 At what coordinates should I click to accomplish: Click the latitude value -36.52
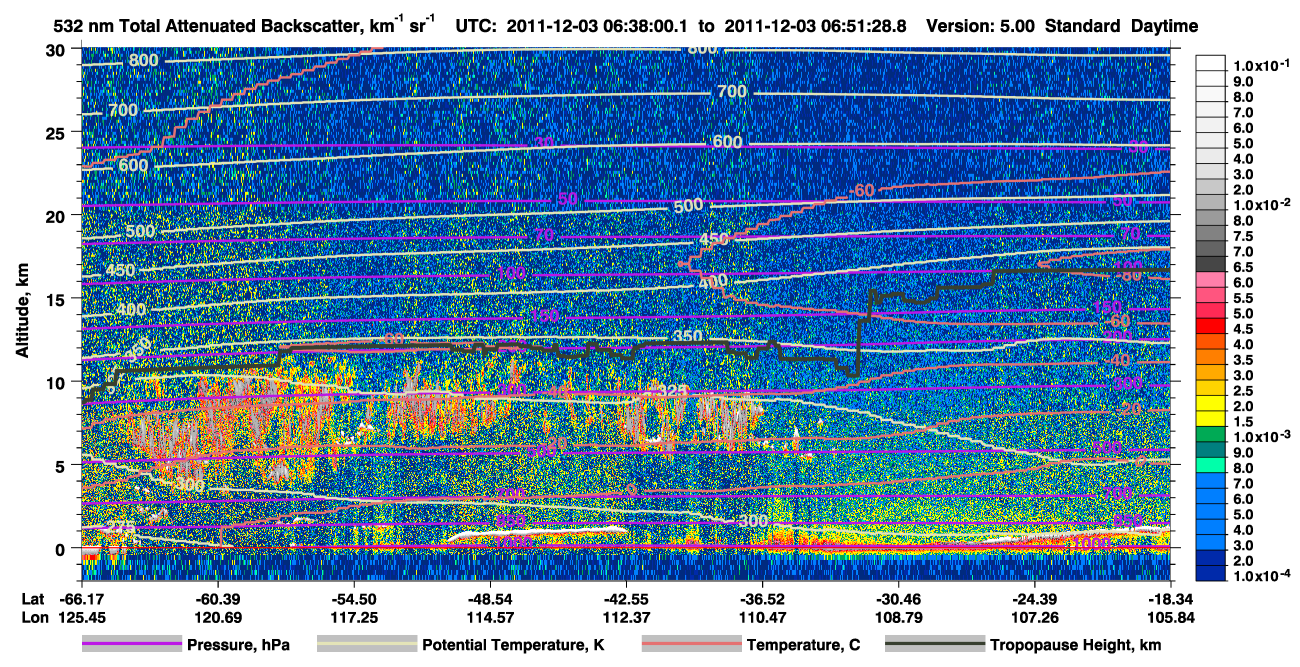762,598
